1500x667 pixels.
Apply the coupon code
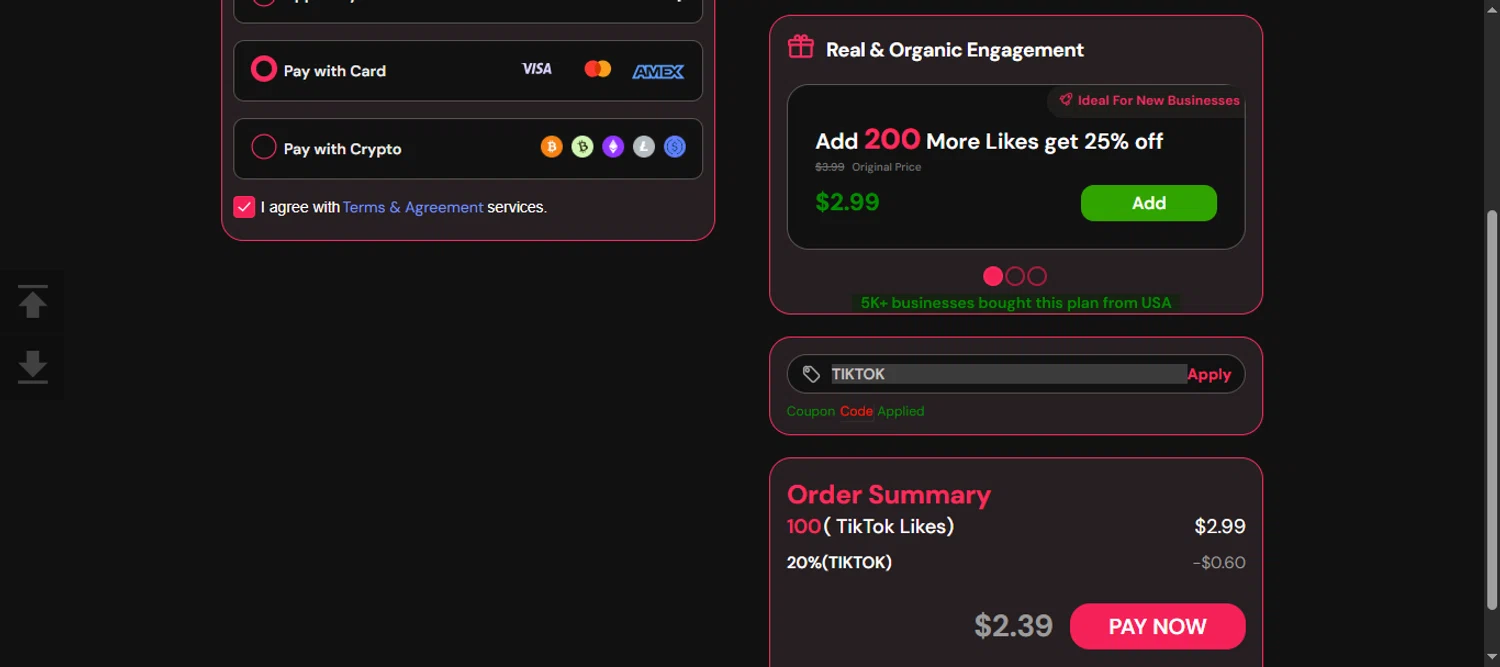point(1209,374)
